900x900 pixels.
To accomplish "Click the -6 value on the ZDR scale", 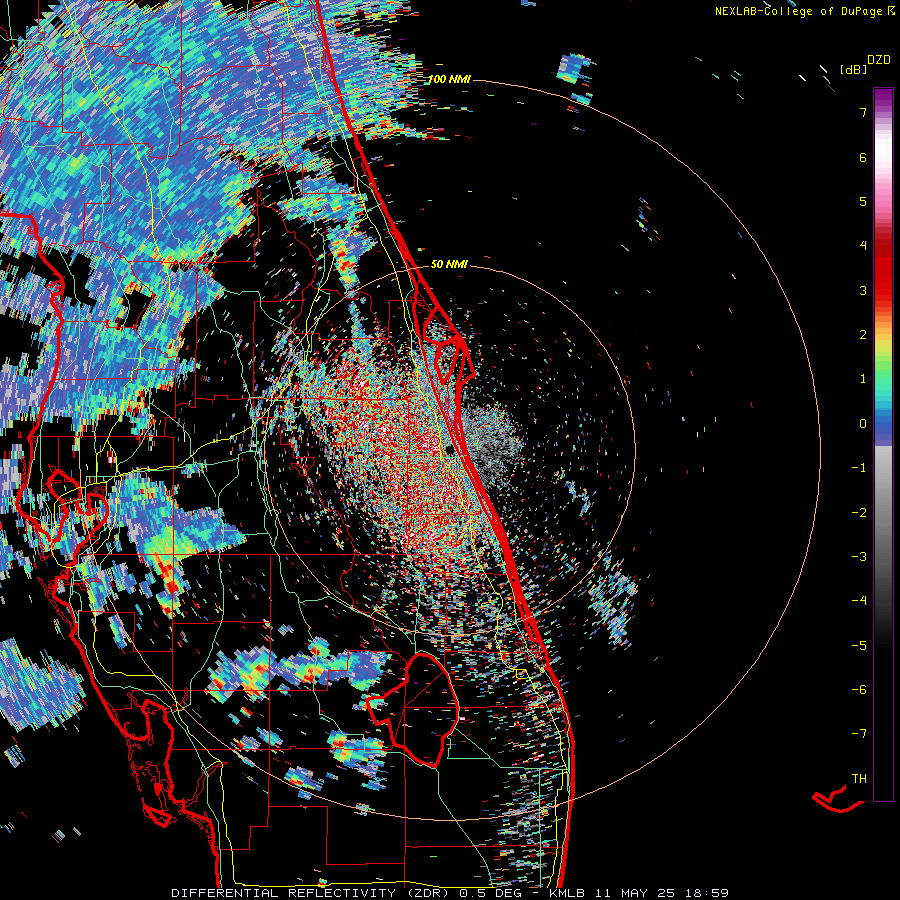I will 859,689.
